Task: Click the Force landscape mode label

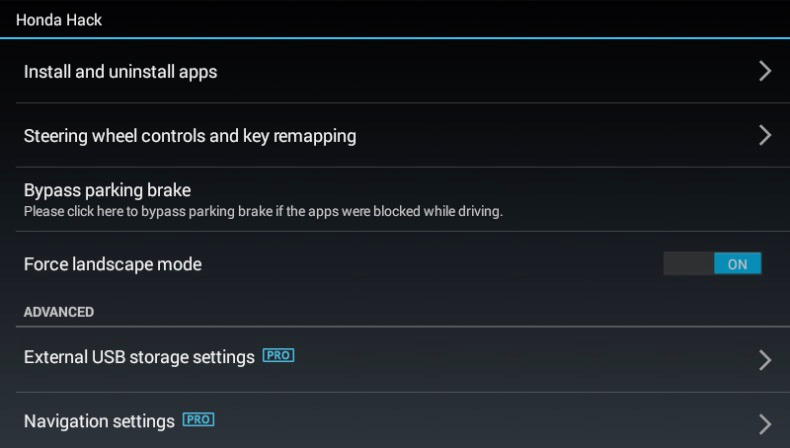Action: 113,264
